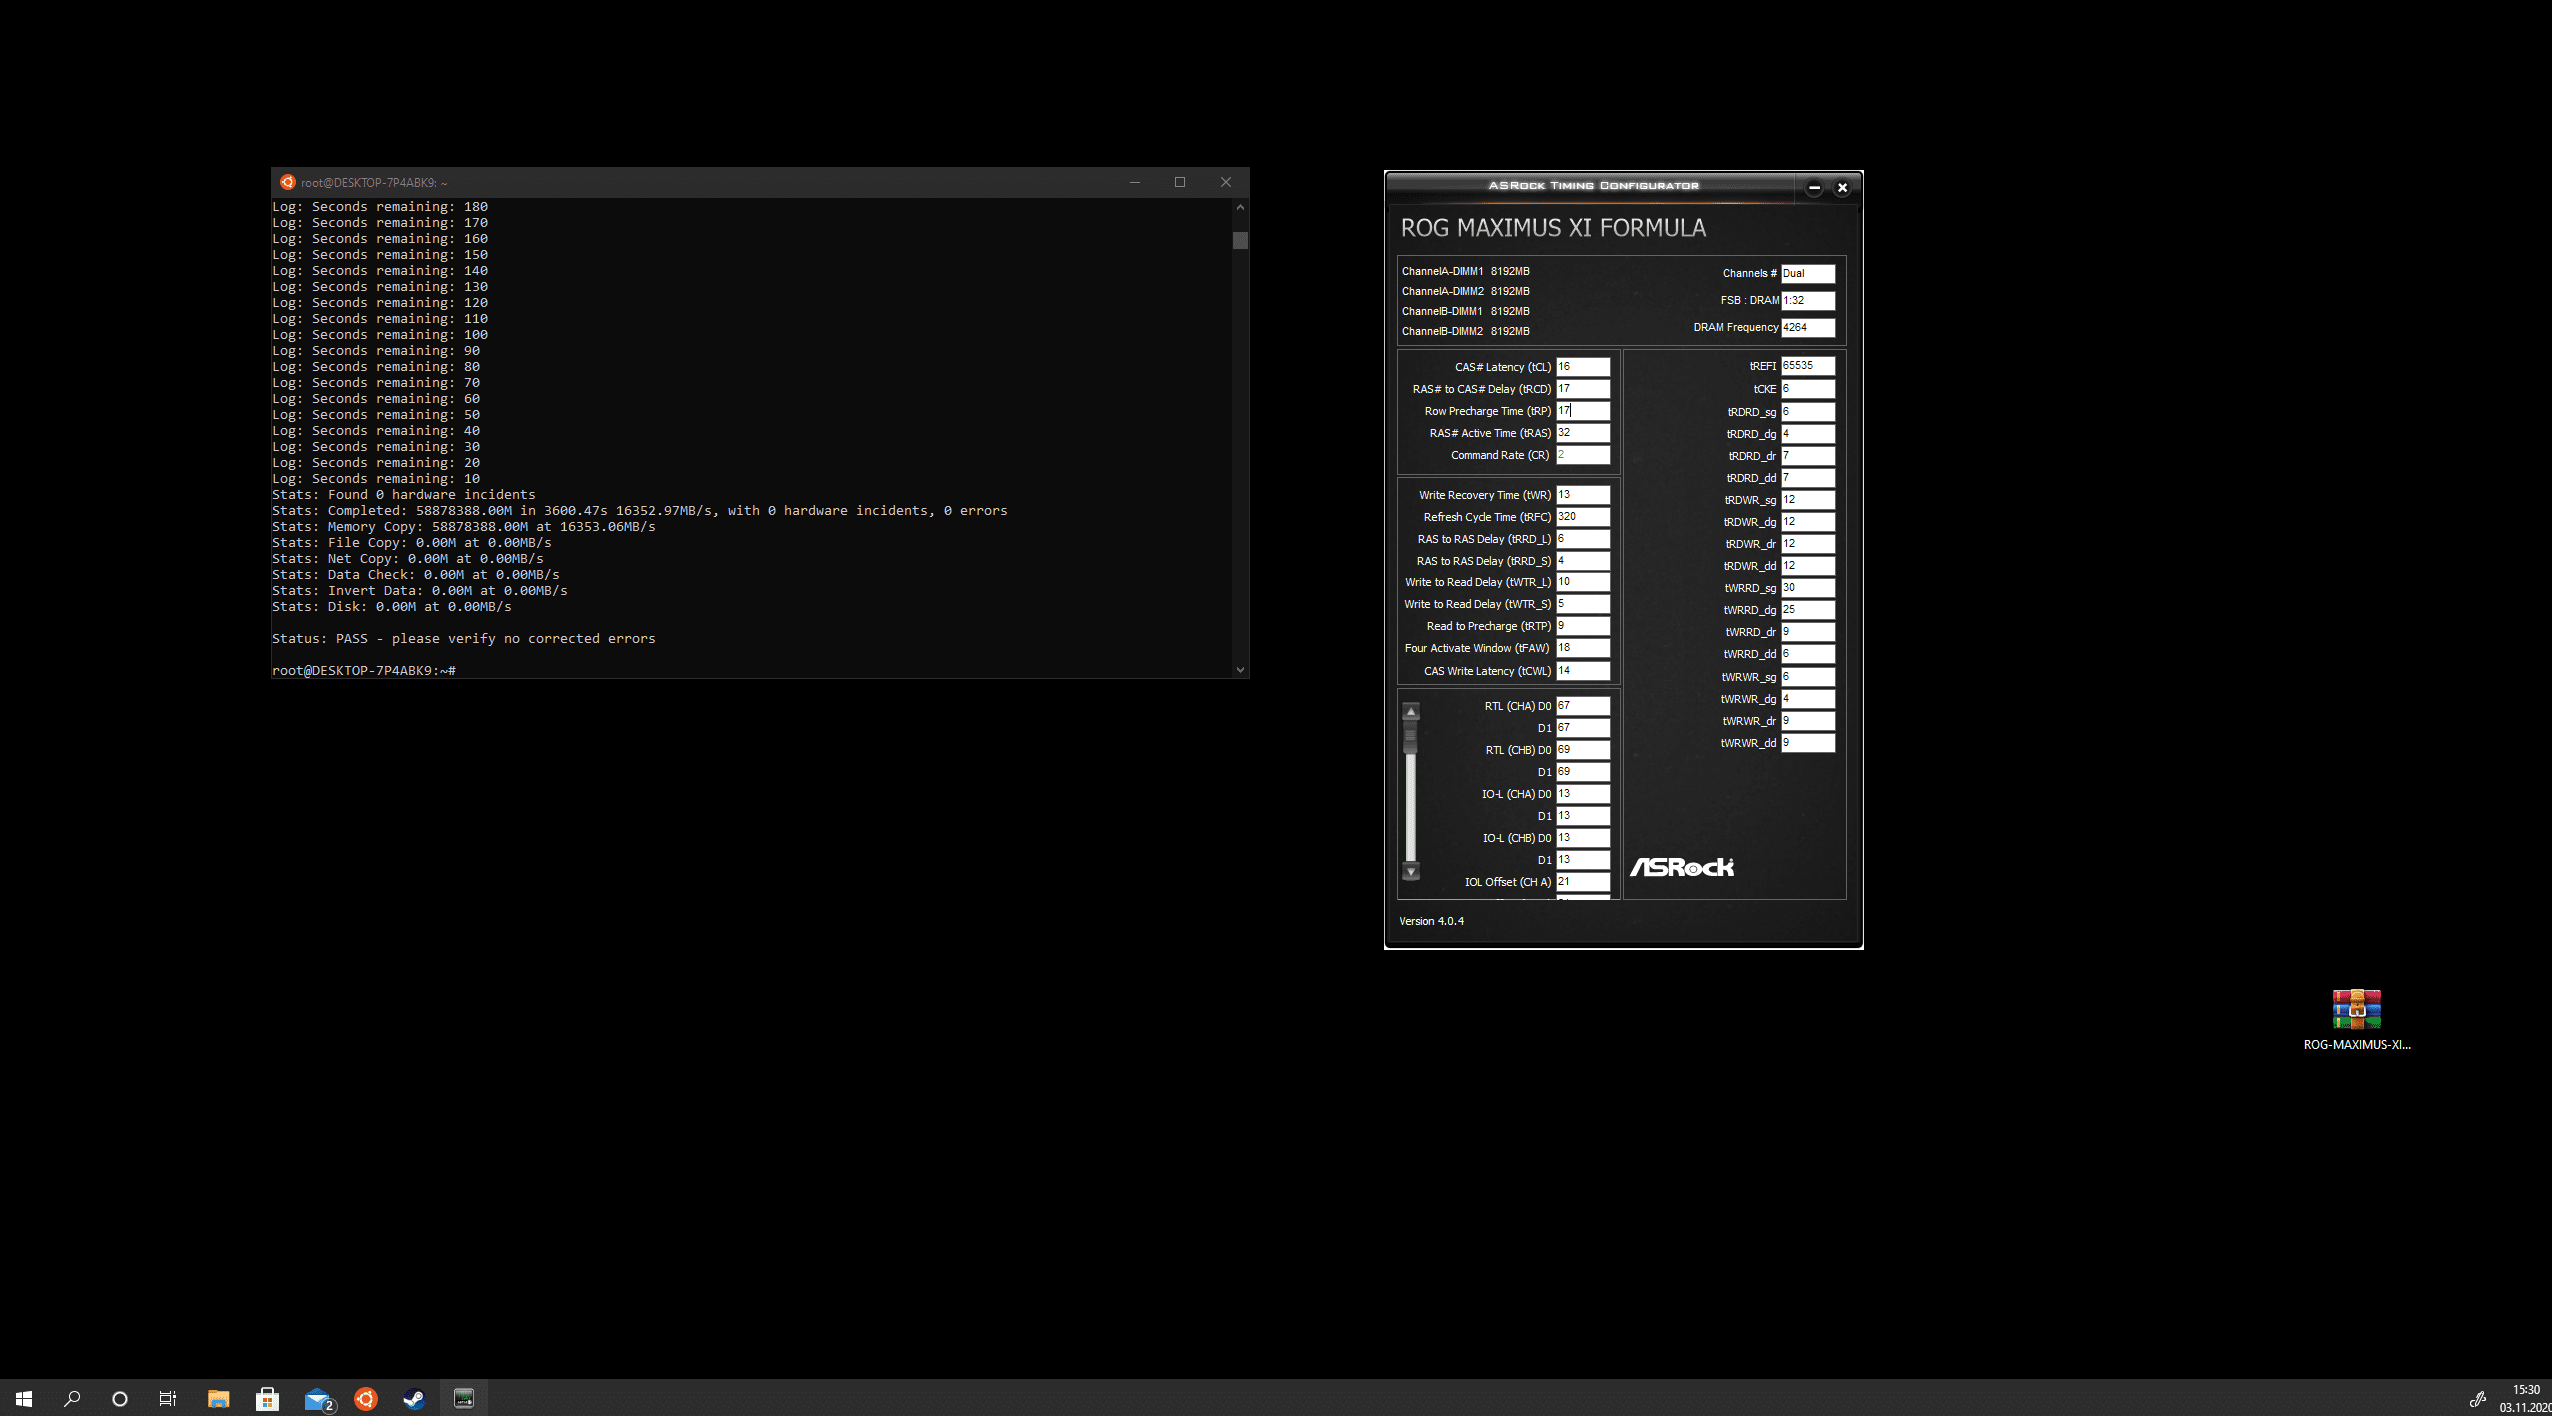The width and height of the screenshot is (2552, 1416).
Task: Open Mail app with 2 notifications
Action: (x=318, y=1398)
